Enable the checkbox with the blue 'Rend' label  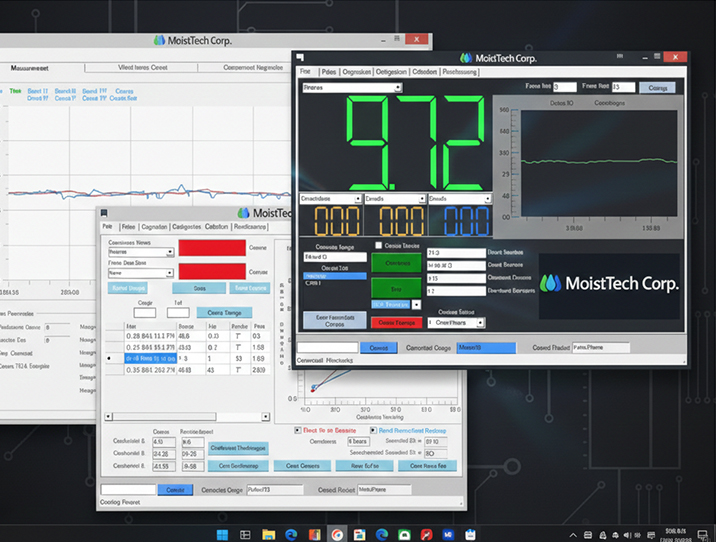click(x=373, y=430)
